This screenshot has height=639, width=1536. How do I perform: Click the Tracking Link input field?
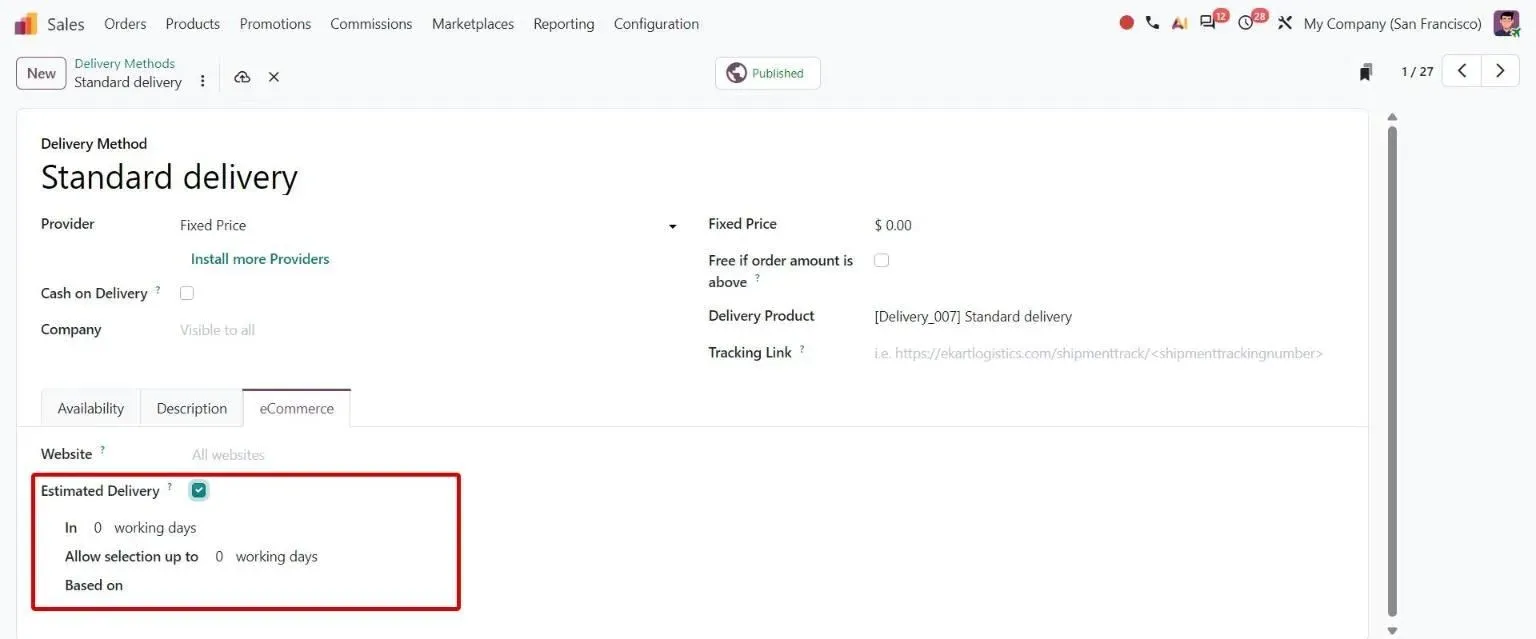click(1108, 353)
